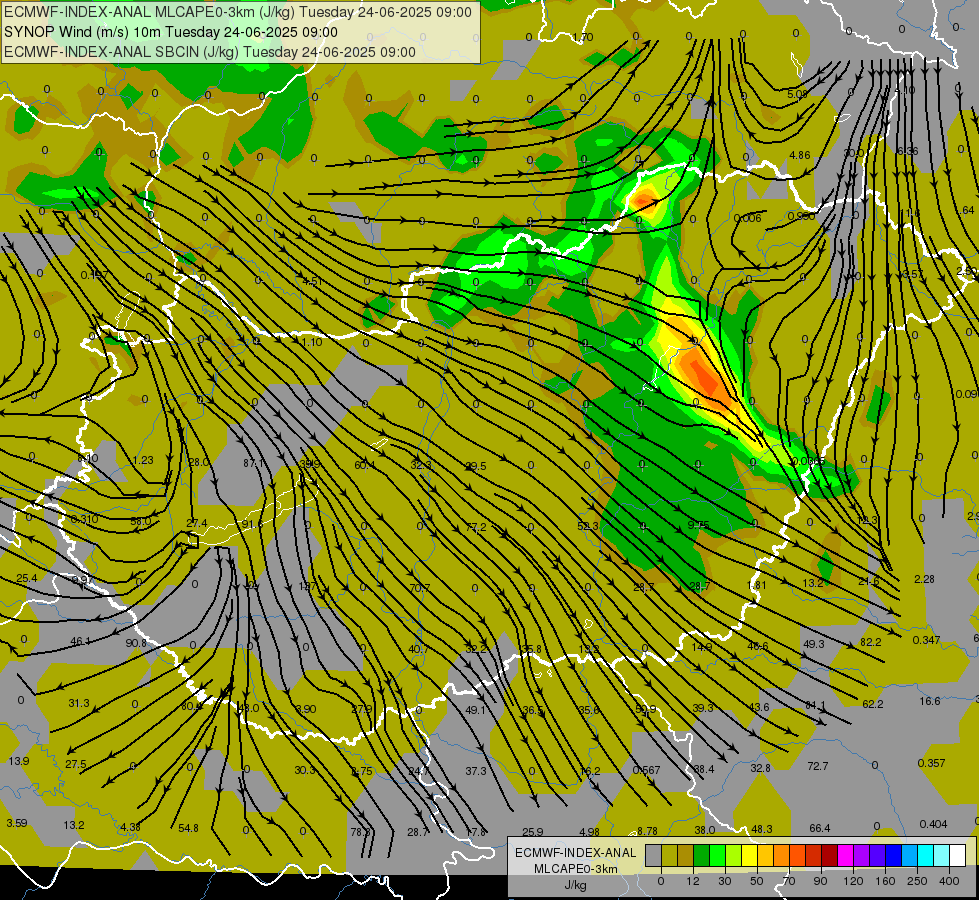Image resolution: width=979 pixels, height=900 pixels.
Task: Click the map value 62.2
Action: 873,704
